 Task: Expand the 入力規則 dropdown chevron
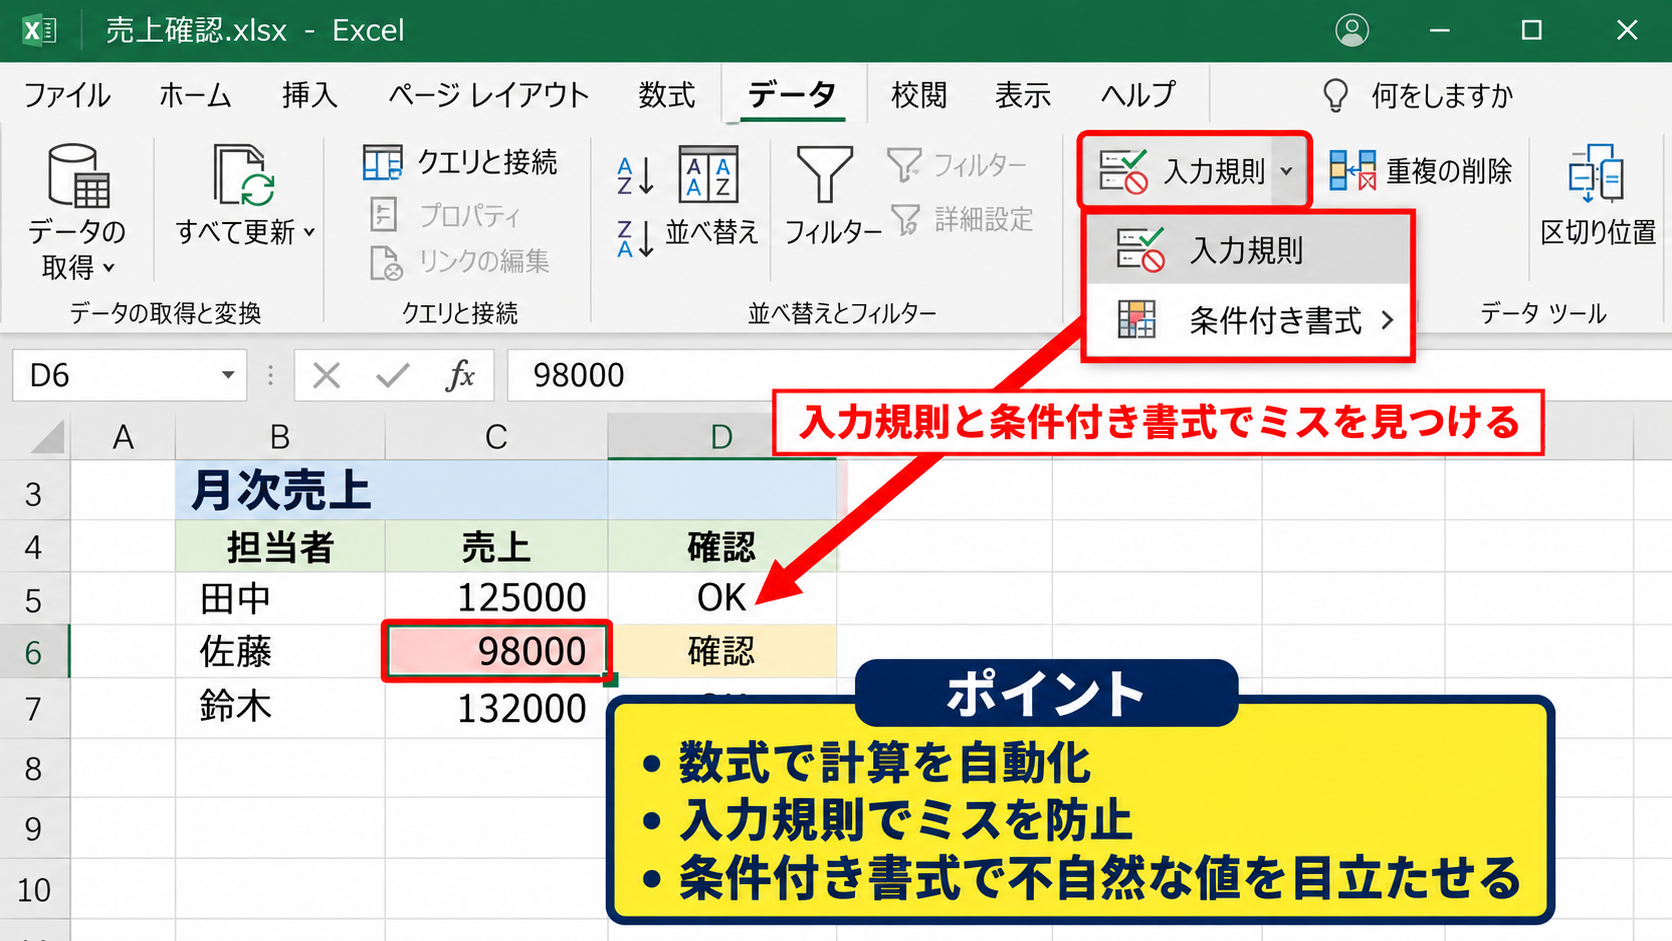(x=1287, y=171)
